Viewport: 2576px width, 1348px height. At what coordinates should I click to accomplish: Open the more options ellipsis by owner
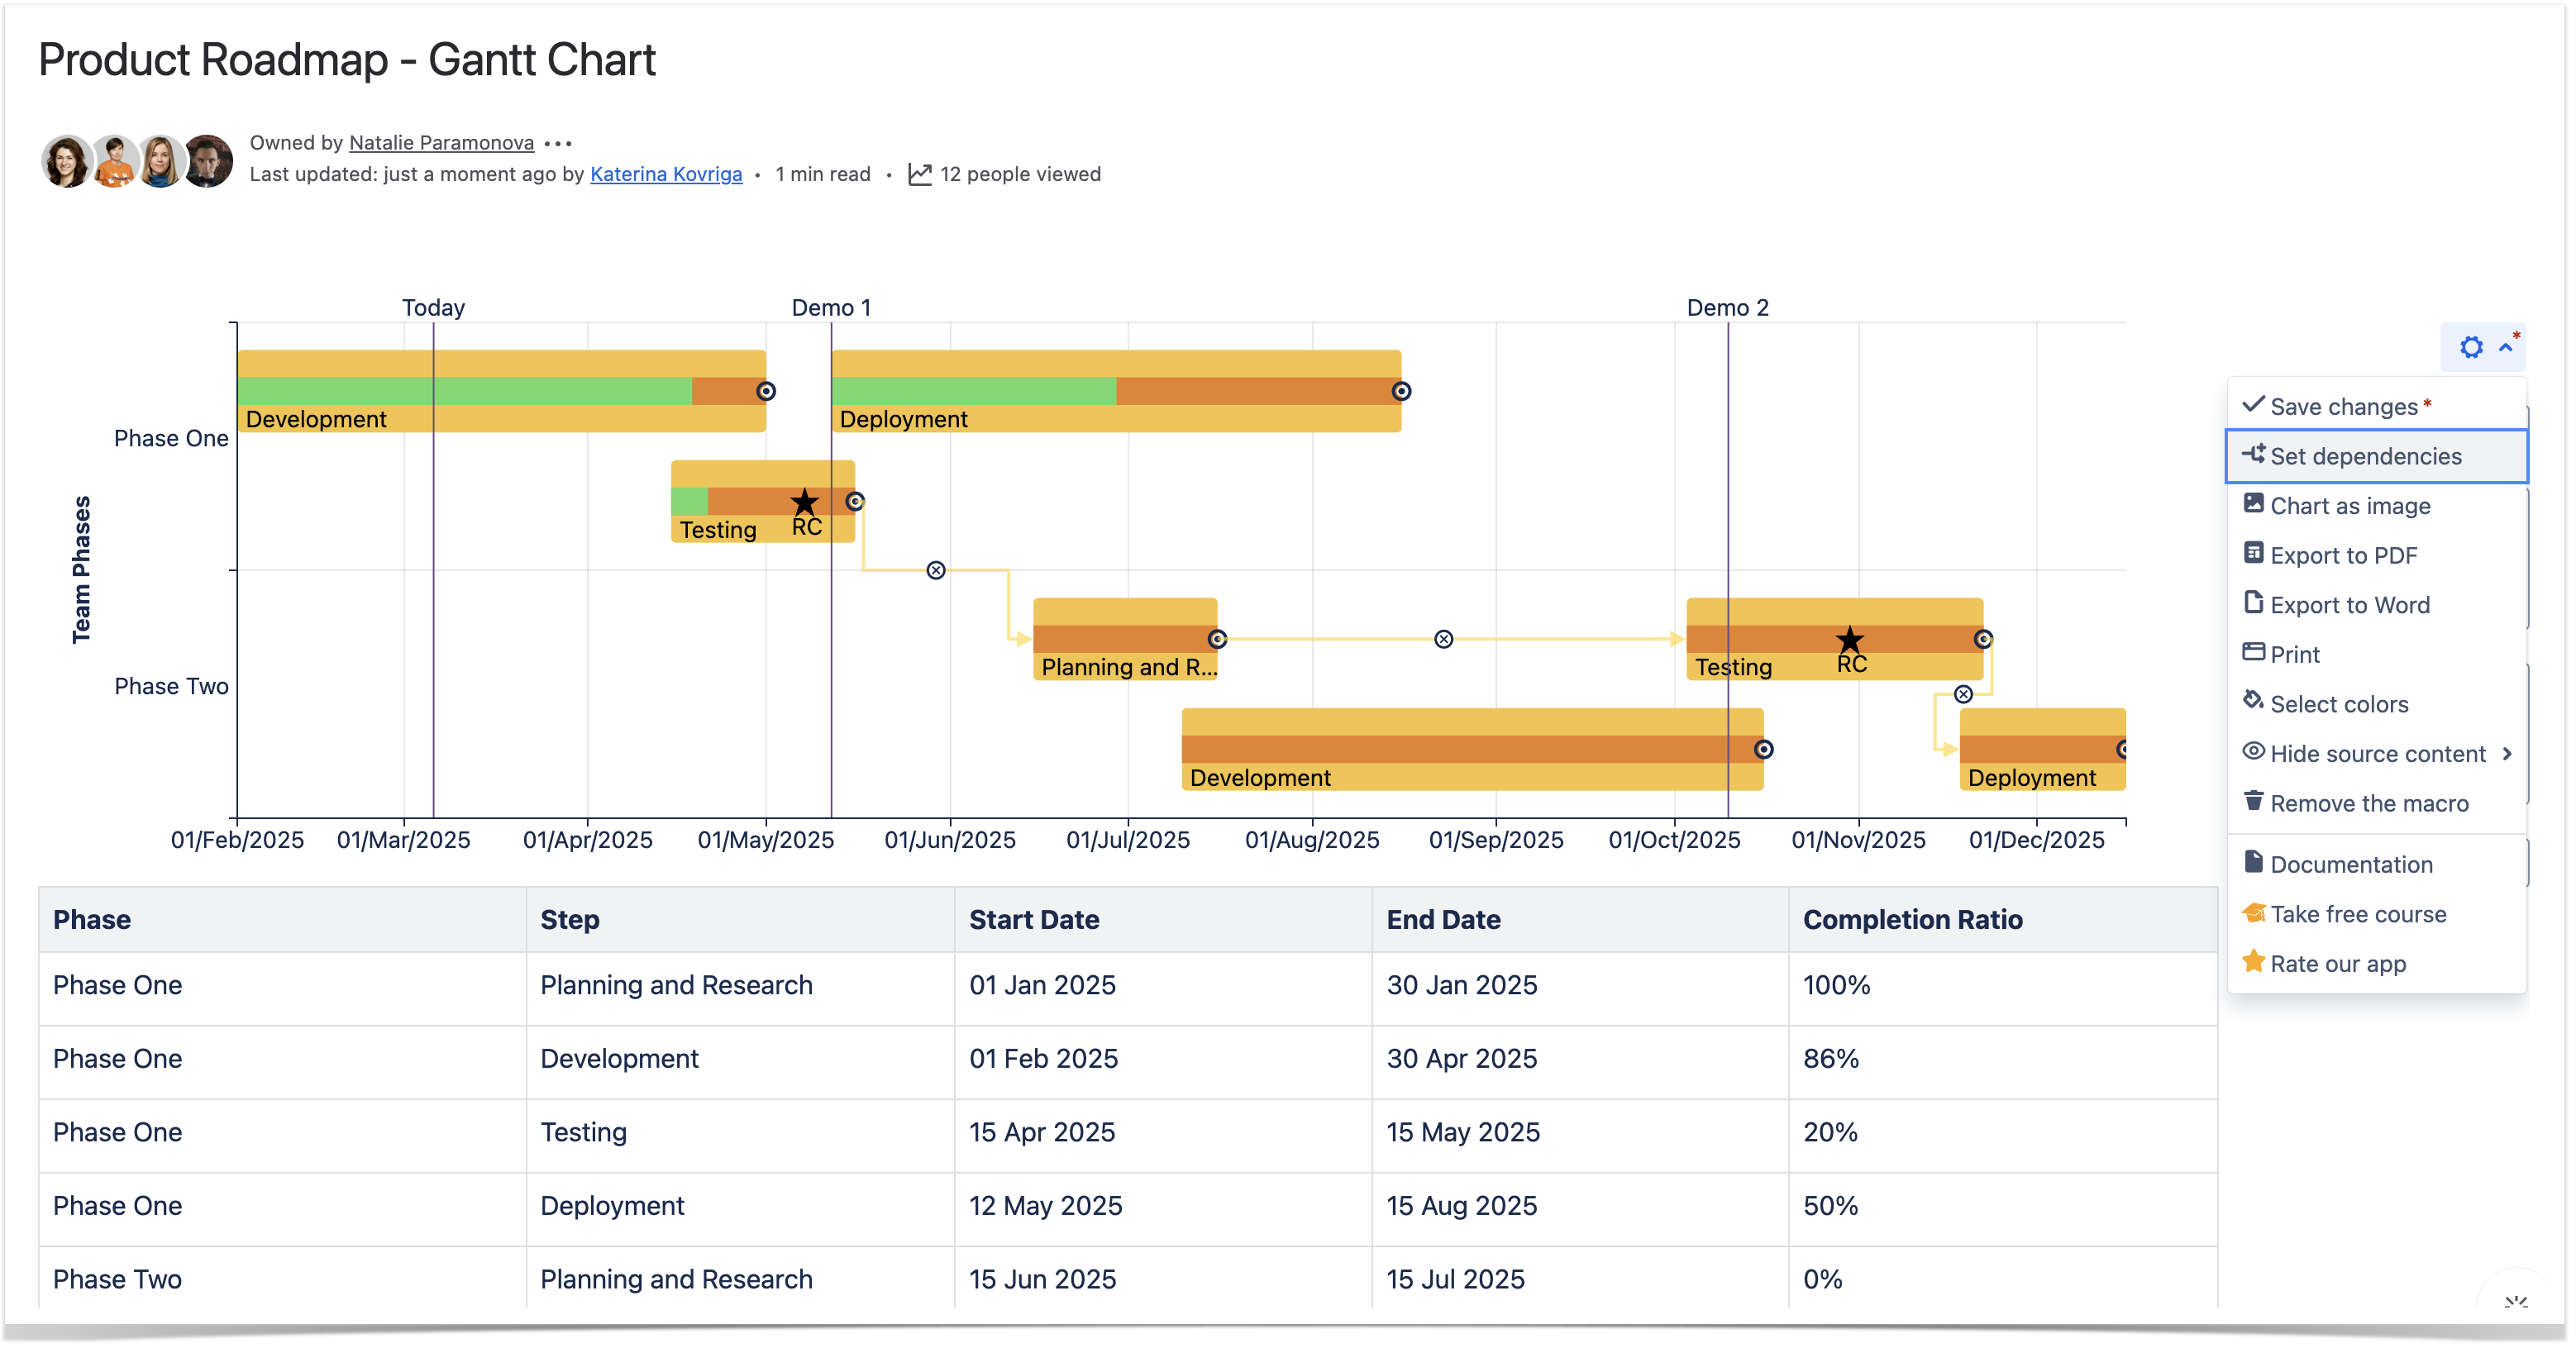click(558, 143)
